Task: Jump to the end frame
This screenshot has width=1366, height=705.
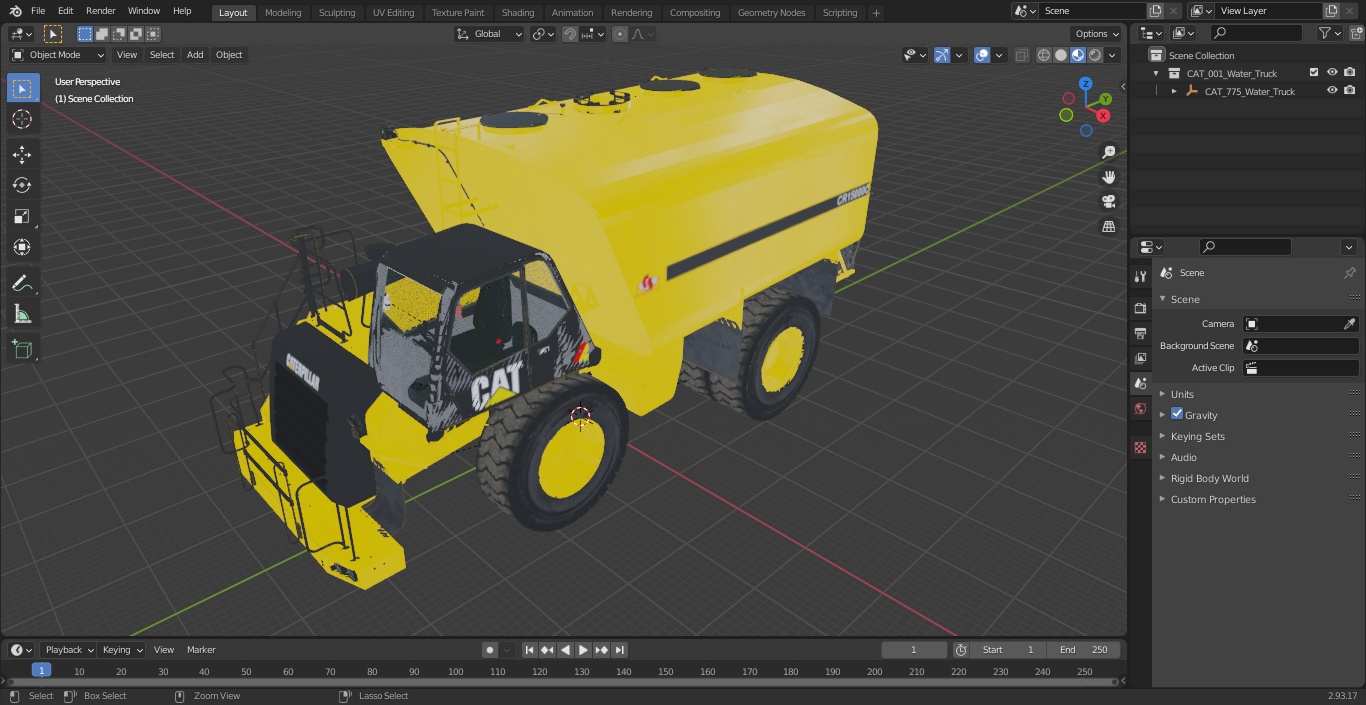Action: [x=619, y=650]
